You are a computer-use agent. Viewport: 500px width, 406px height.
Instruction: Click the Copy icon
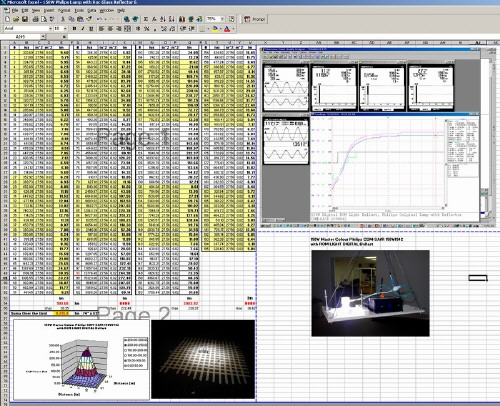click(72, 19)
